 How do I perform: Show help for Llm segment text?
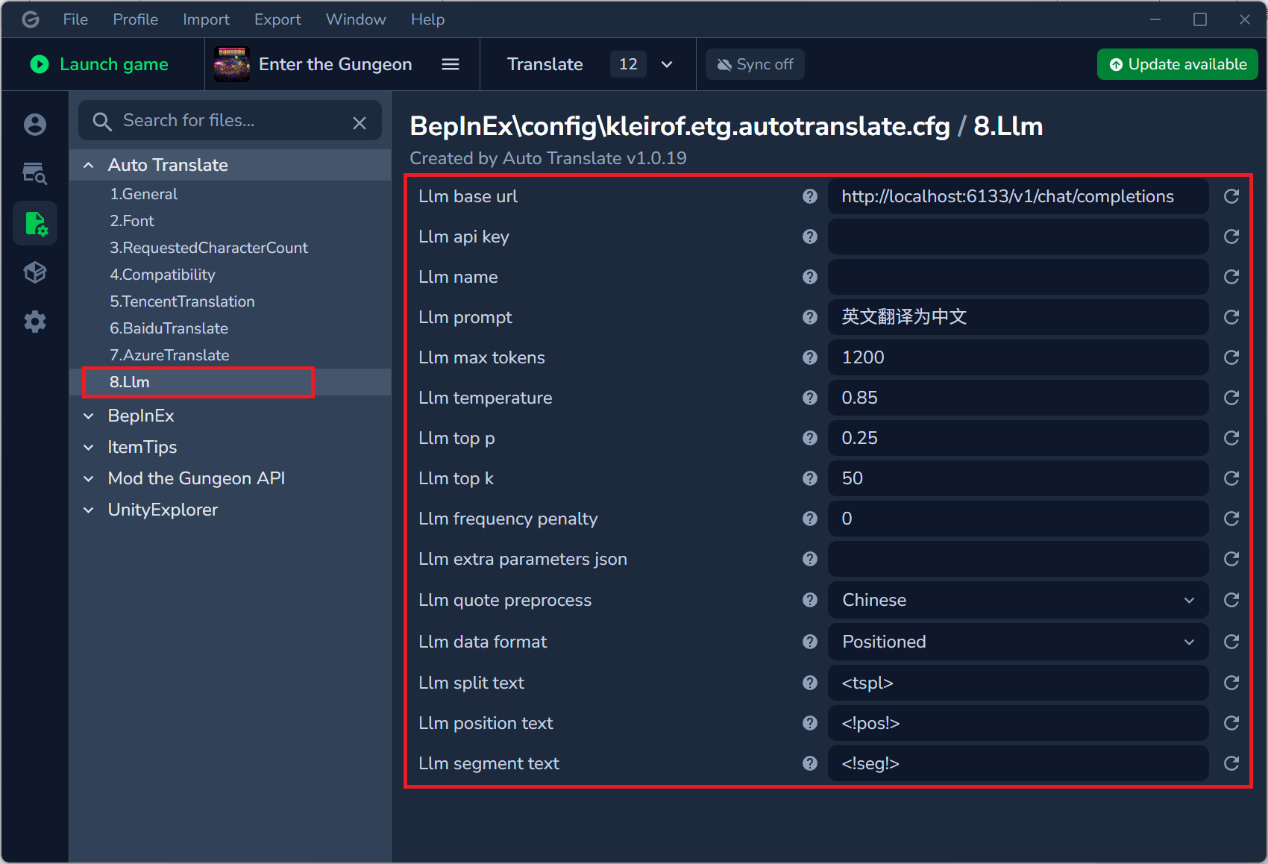810,763
